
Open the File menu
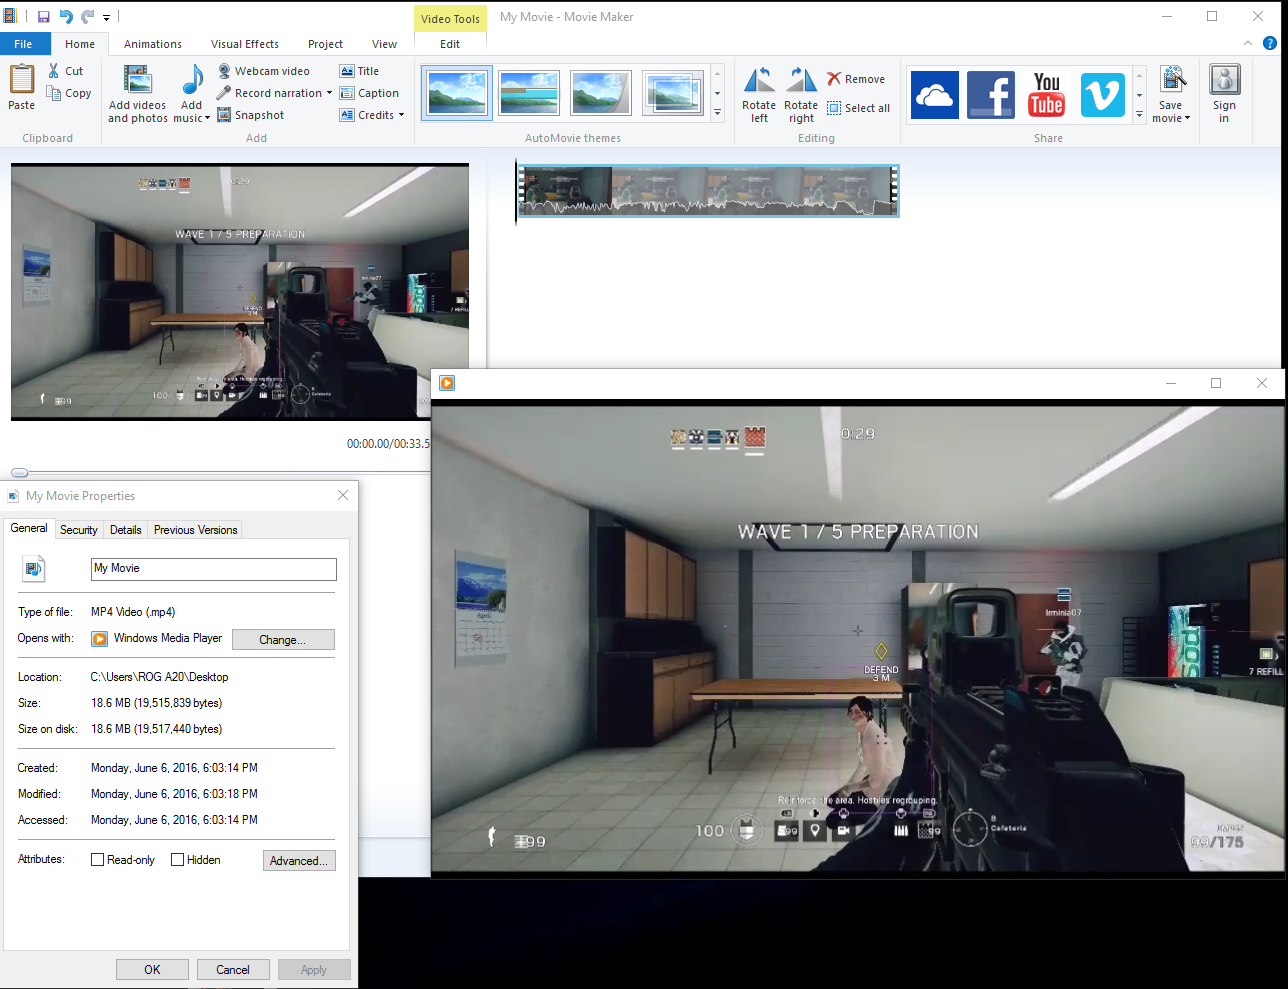click(24, 44)
